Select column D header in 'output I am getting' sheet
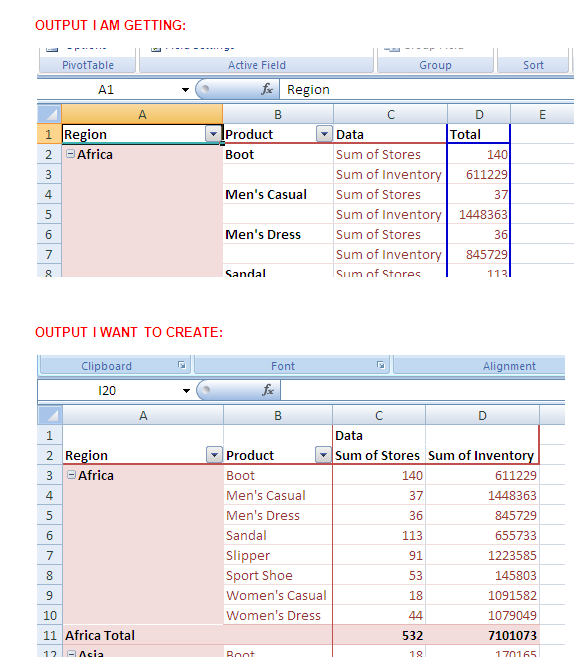 click(479, 114)
